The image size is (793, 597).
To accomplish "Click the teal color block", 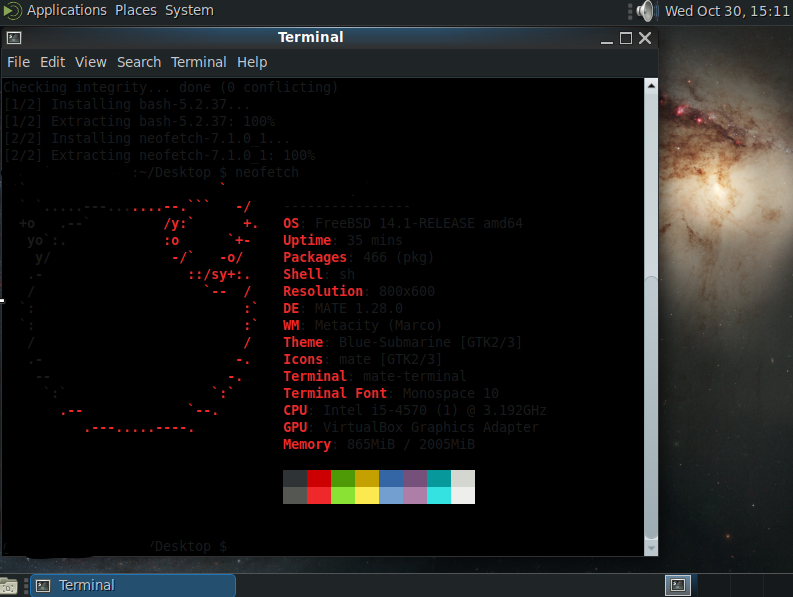I will coord(439,478).
